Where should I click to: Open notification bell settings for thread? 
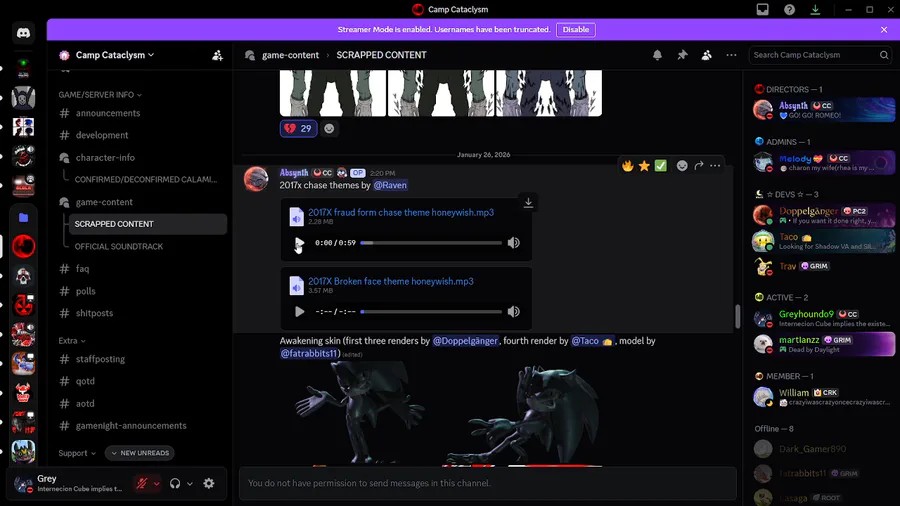point(657,55)
